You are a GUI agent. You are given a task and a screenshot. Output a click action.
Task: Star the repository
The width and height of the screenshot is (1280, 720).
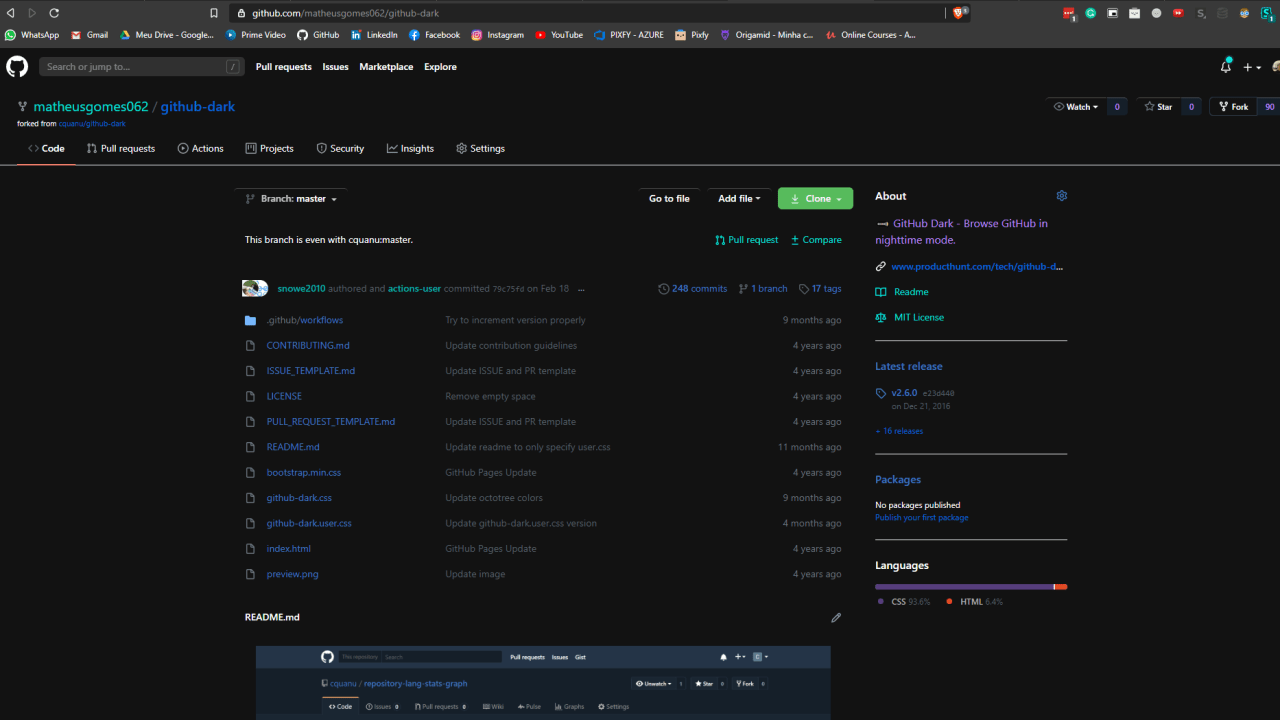click(x=1158, y=107)
